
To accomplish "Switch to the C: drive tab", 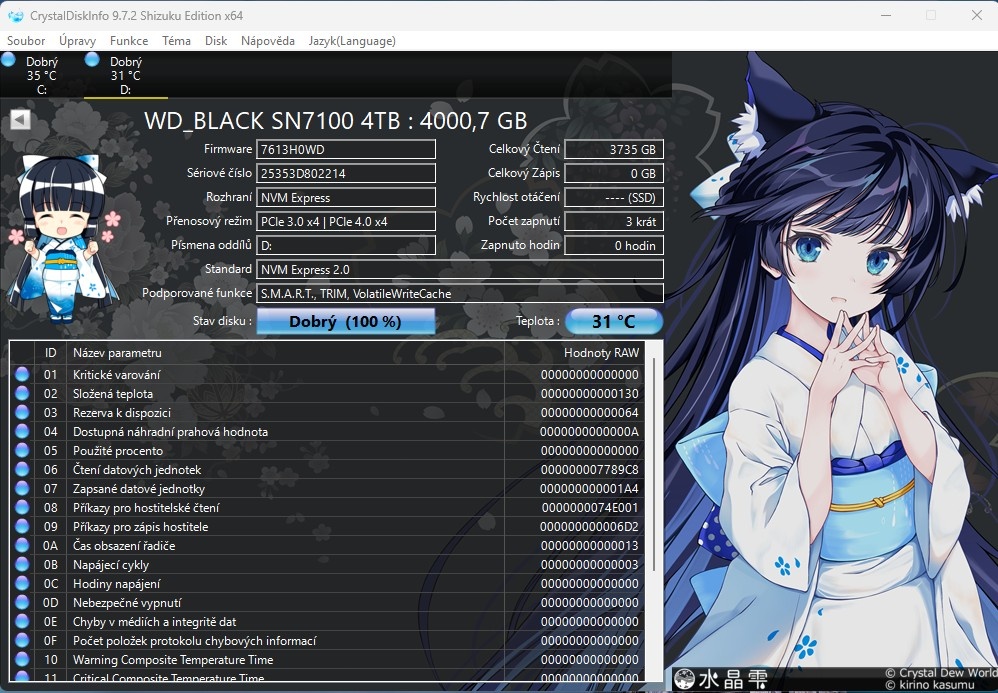I will [38, 75].
